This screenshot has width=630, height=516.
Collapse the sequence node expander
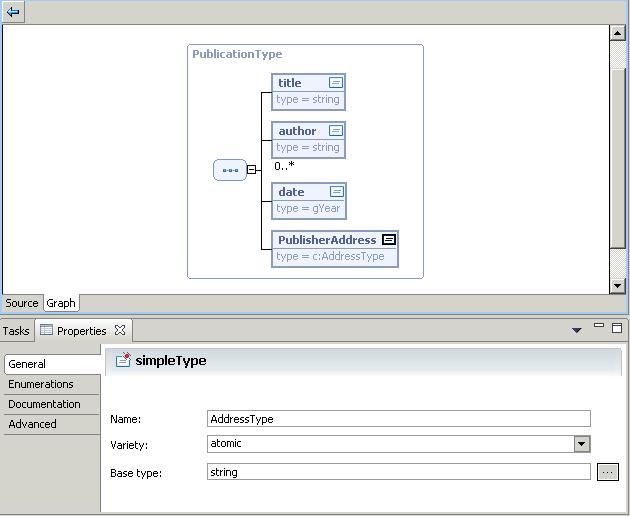[252, 170]
